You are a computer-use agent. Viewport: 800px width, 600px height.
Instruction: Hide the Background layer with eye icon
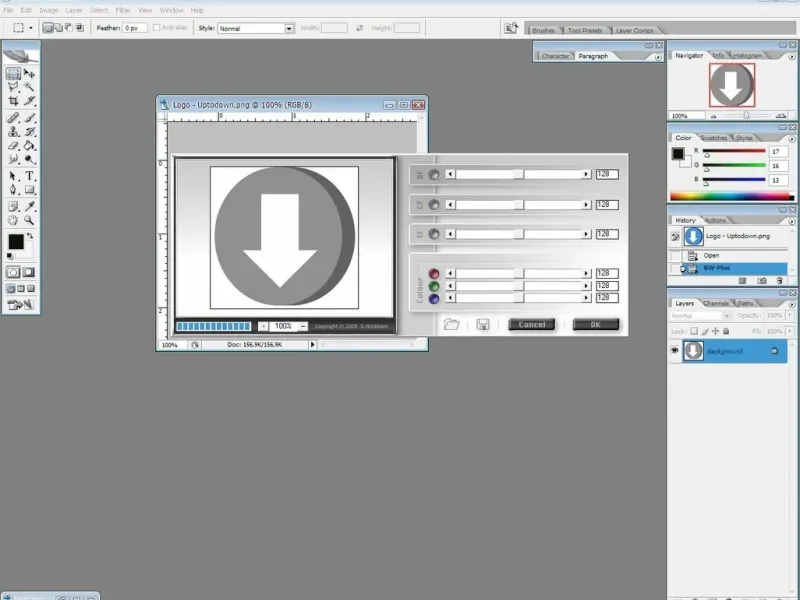674,351
